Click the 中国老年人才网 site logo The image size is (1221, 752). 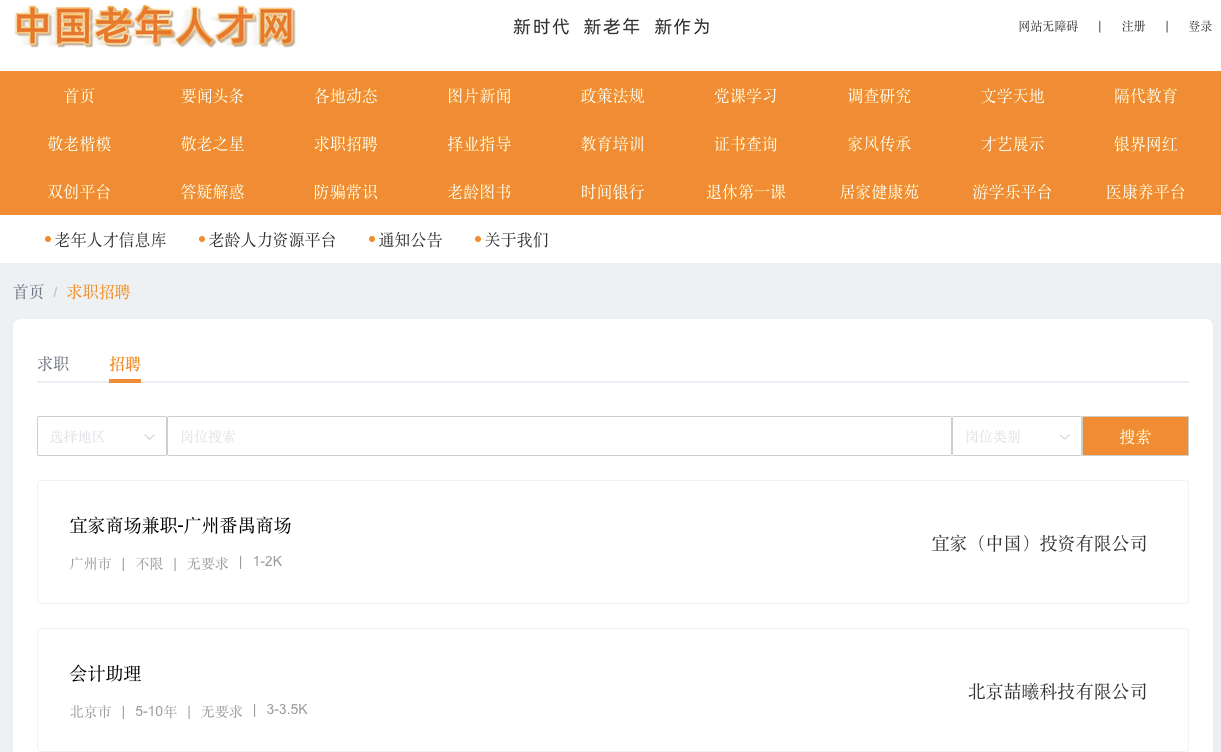point(155,27)
